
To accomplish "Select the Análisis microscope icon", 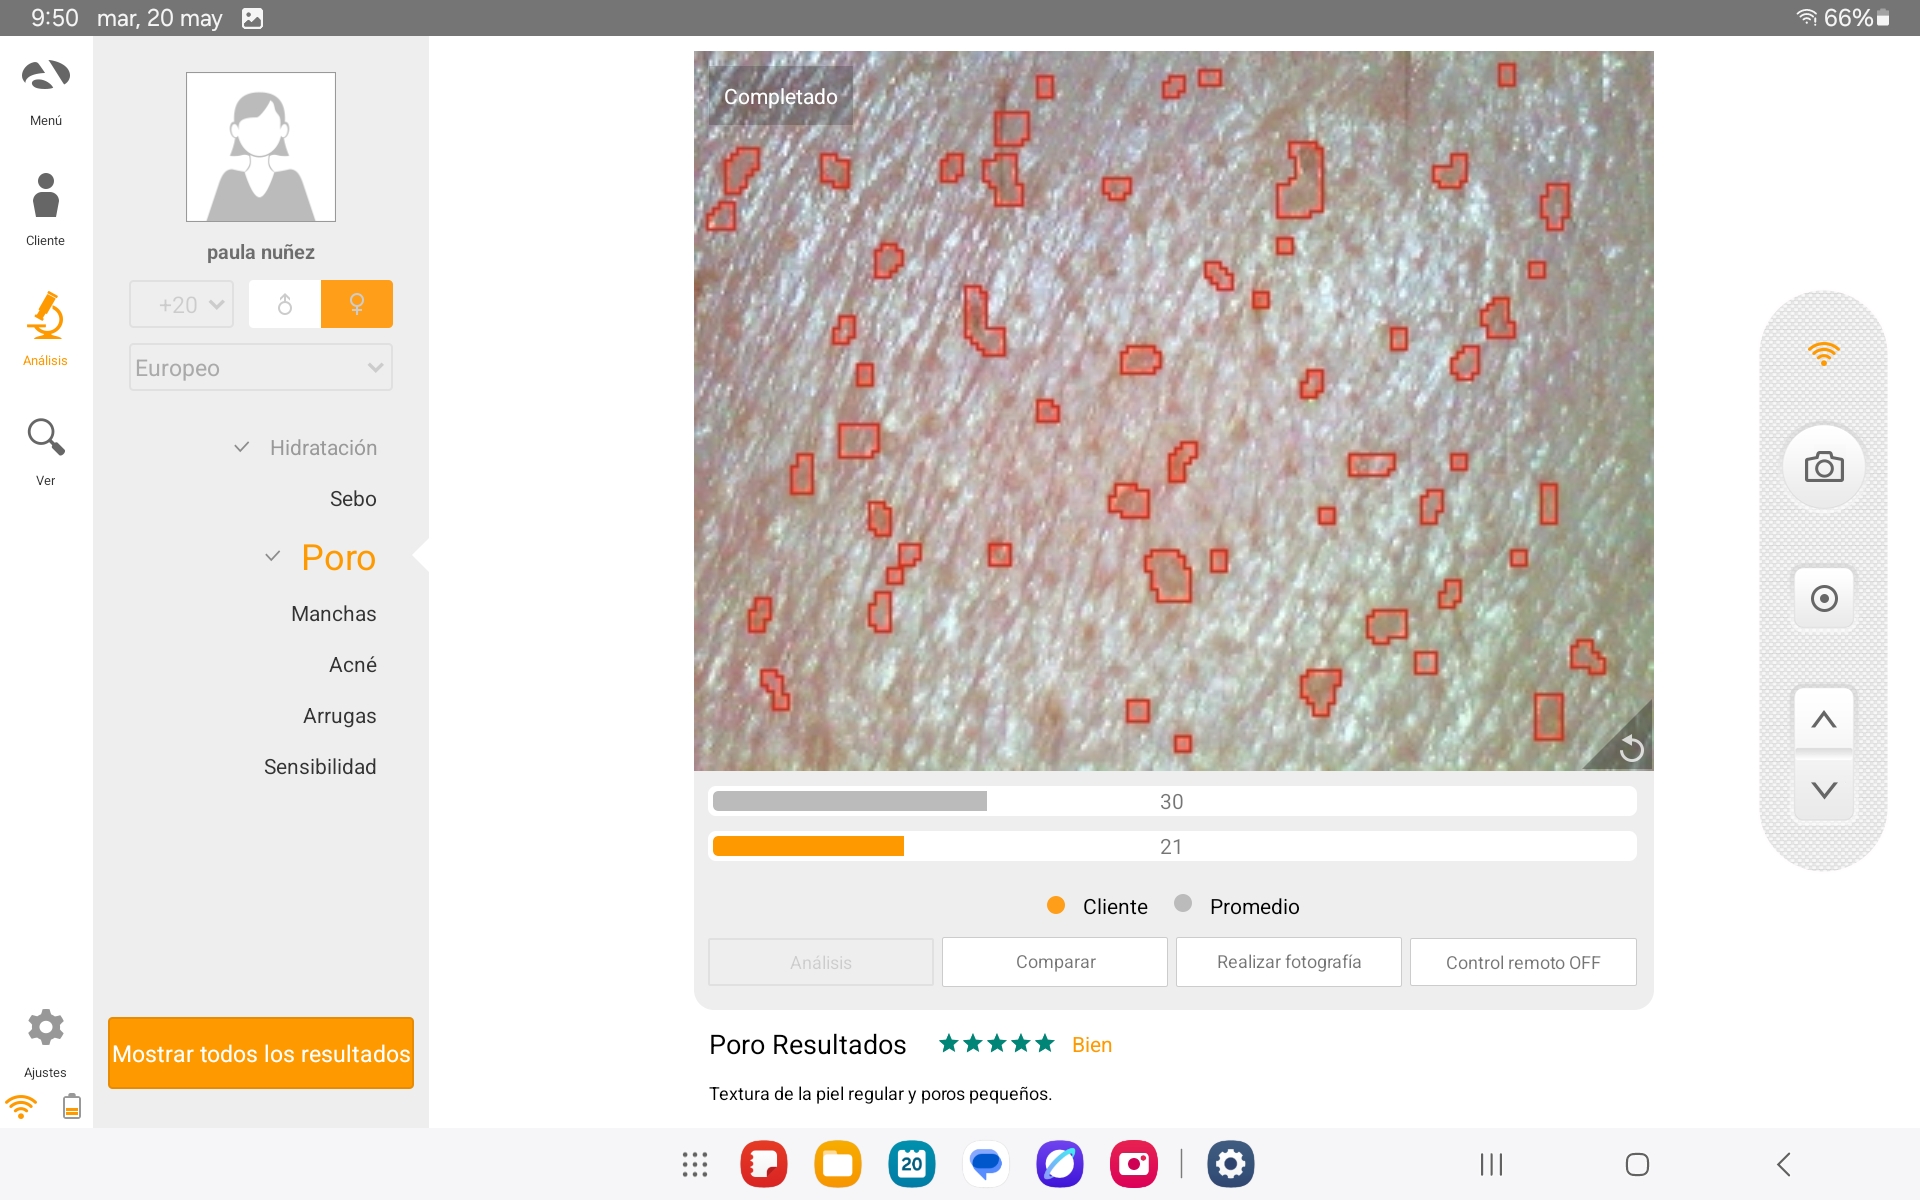I will (46, 315).
